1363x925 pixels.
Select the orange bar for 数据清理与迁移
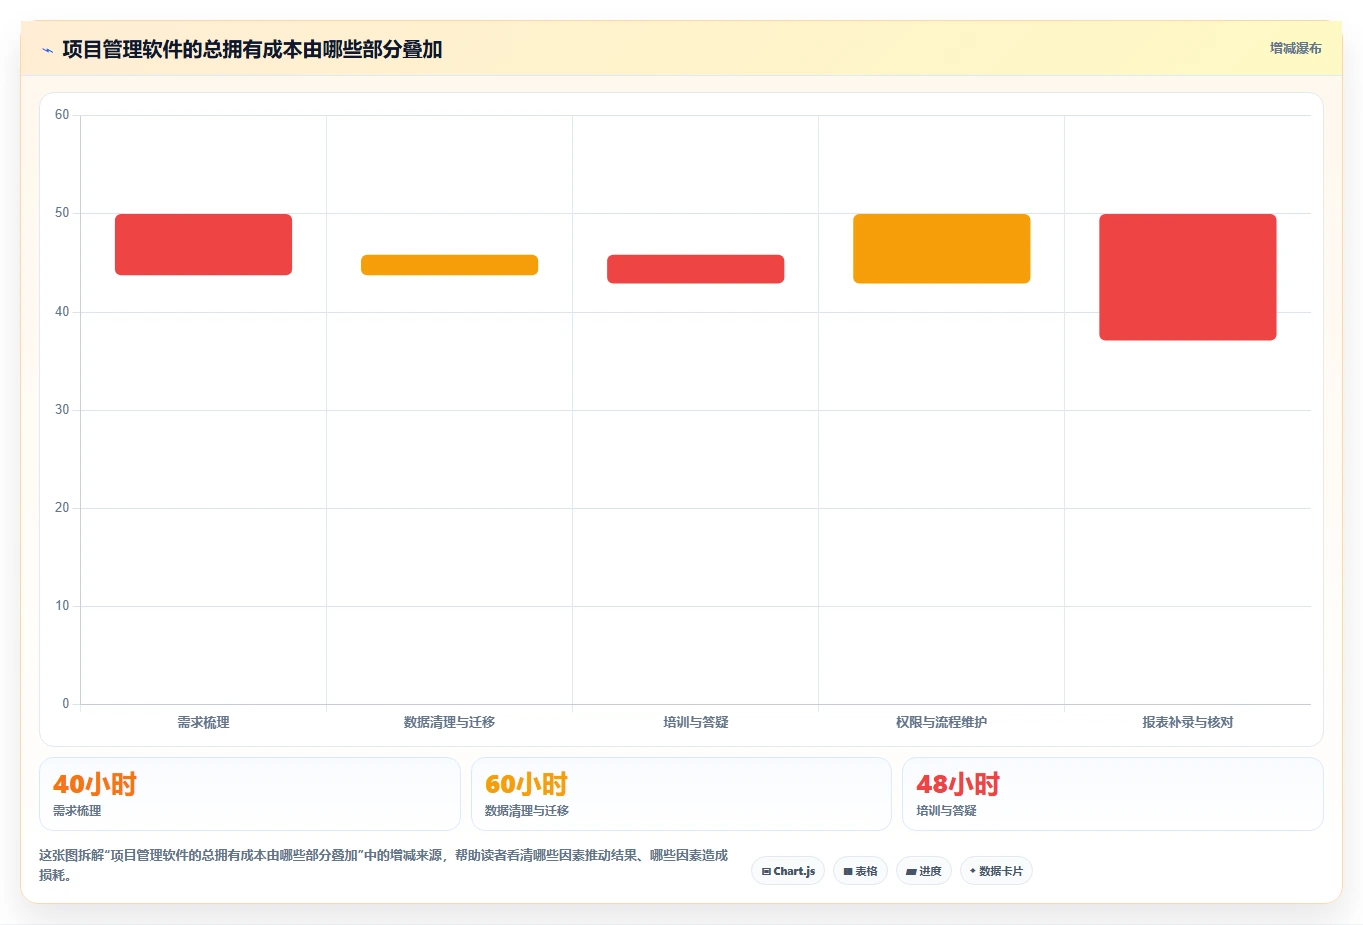pyautogui.click(x=449, y=265)
